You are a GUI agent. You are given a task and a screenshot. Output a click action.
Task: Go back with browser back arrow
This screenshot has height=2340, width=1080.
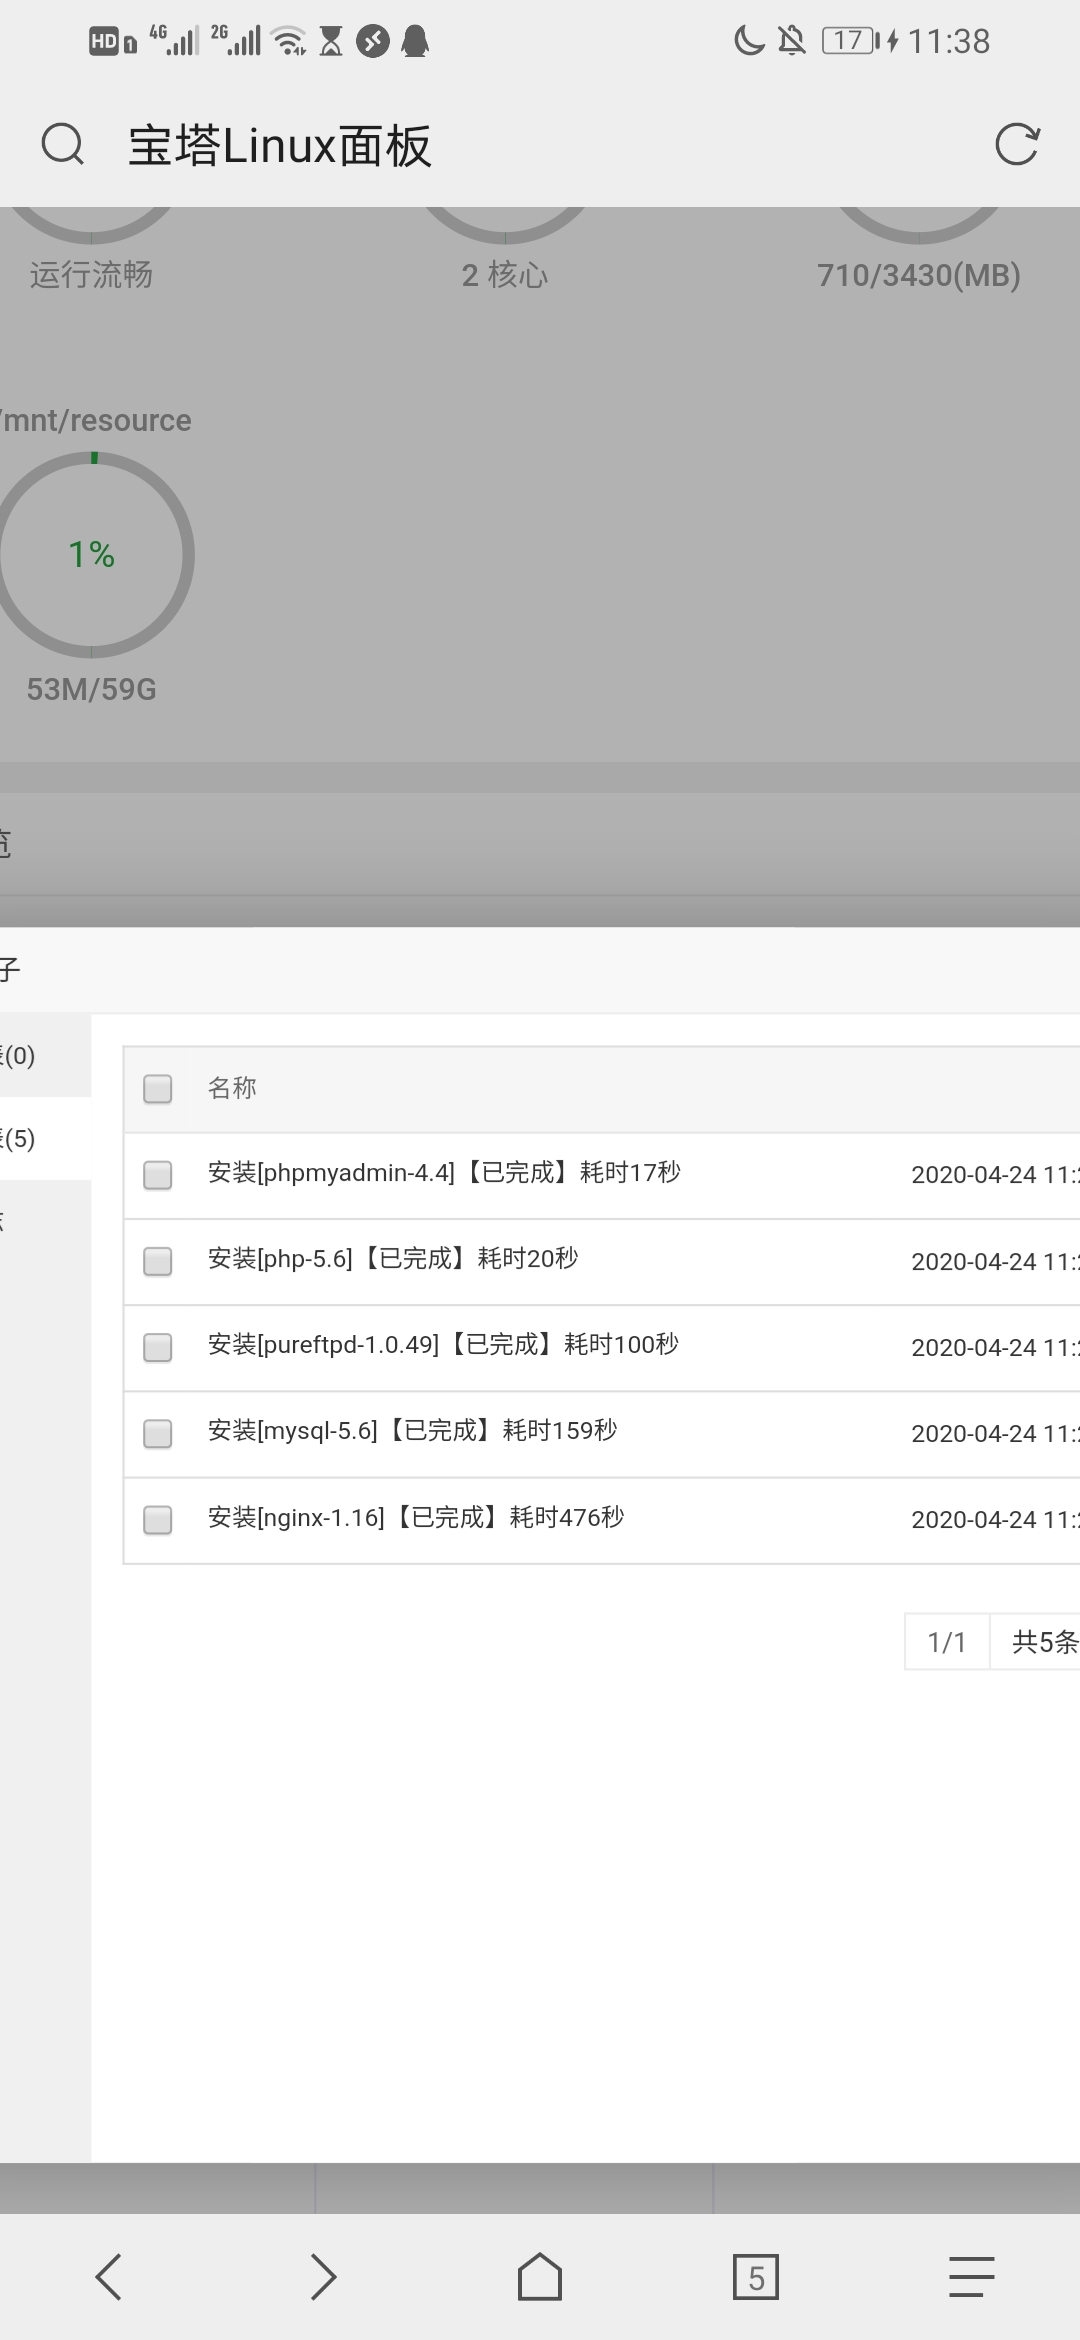click(x=108, y=2277)
